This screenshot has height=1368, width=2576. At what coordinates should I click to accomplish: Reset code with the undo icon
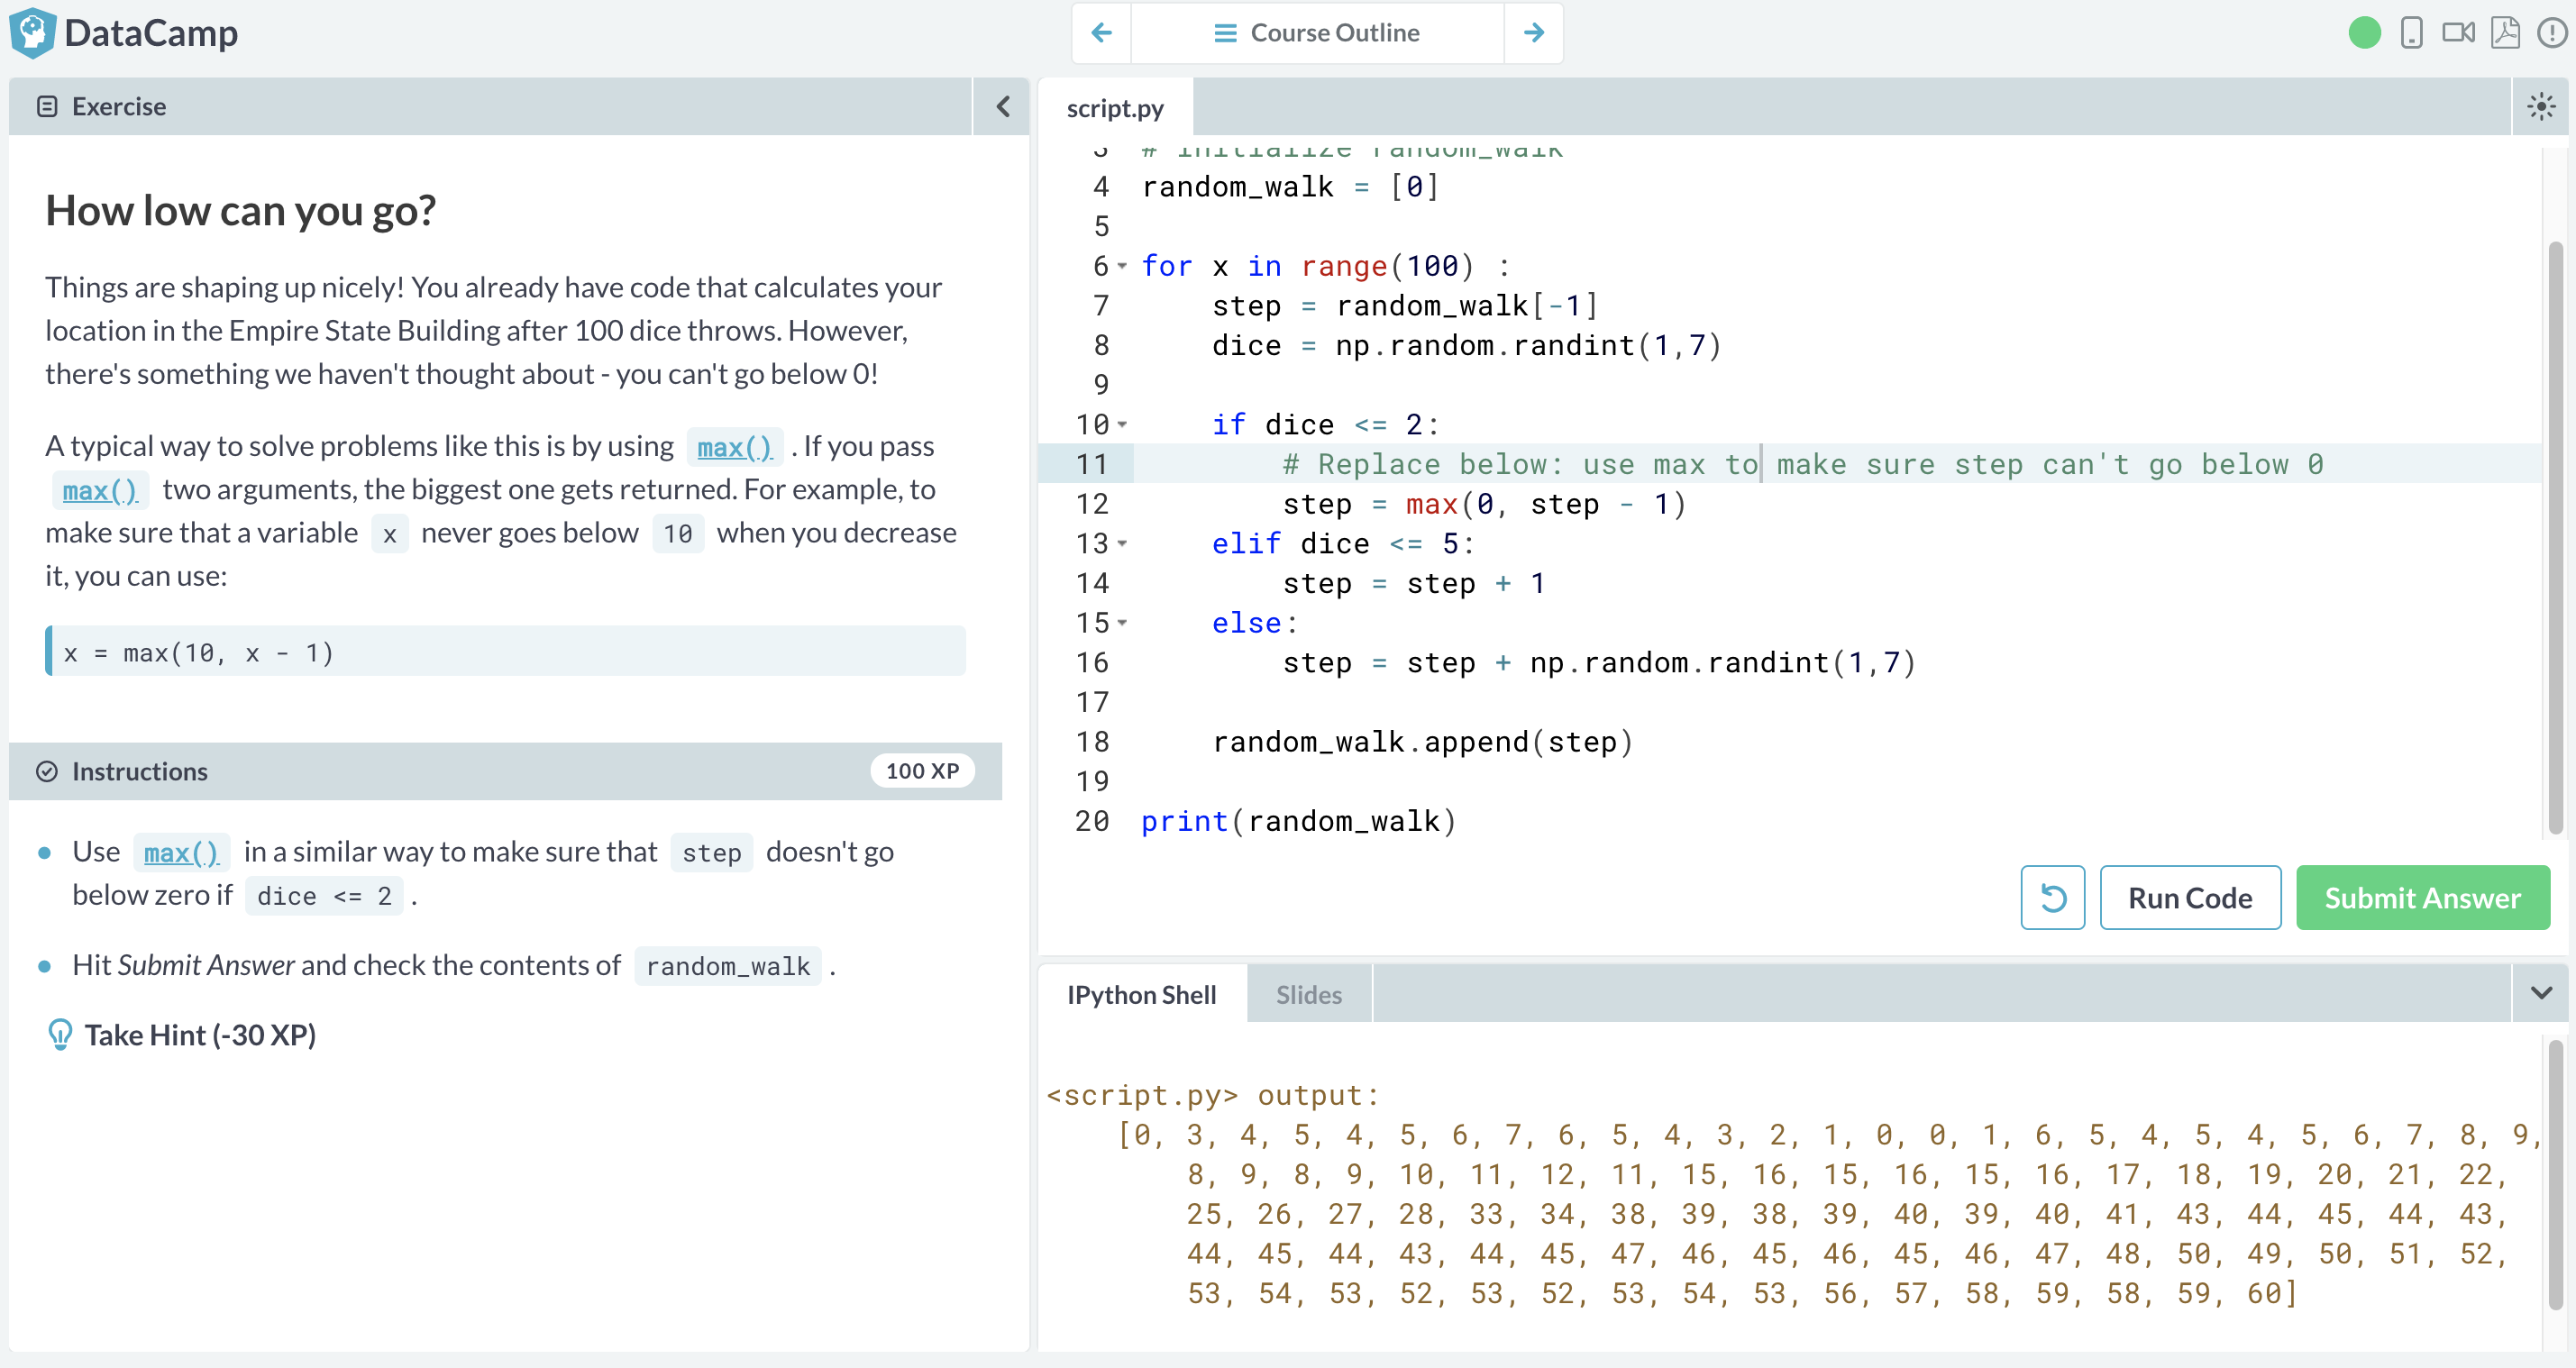tap(2052, 897)
